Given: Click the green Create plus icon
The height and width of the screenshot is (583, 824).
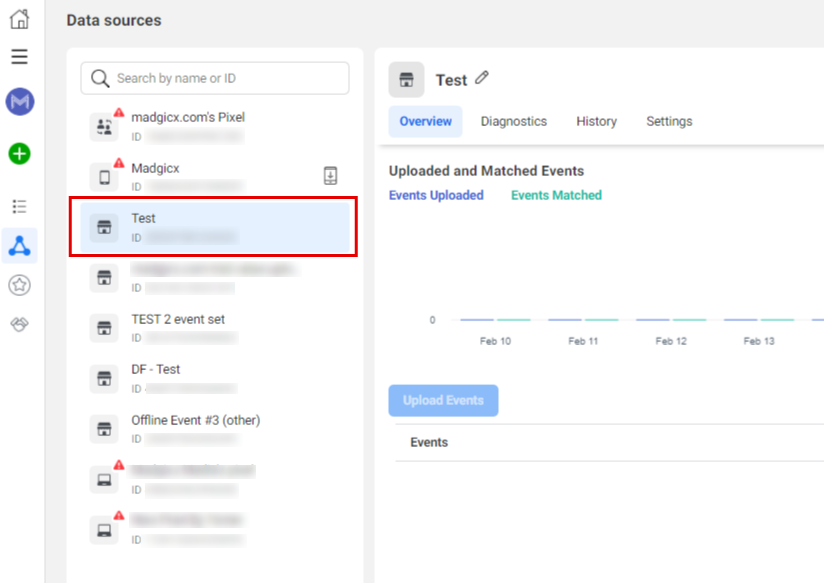Looking at the screenshot, I should pyautogui.click(x=20, y=153).
